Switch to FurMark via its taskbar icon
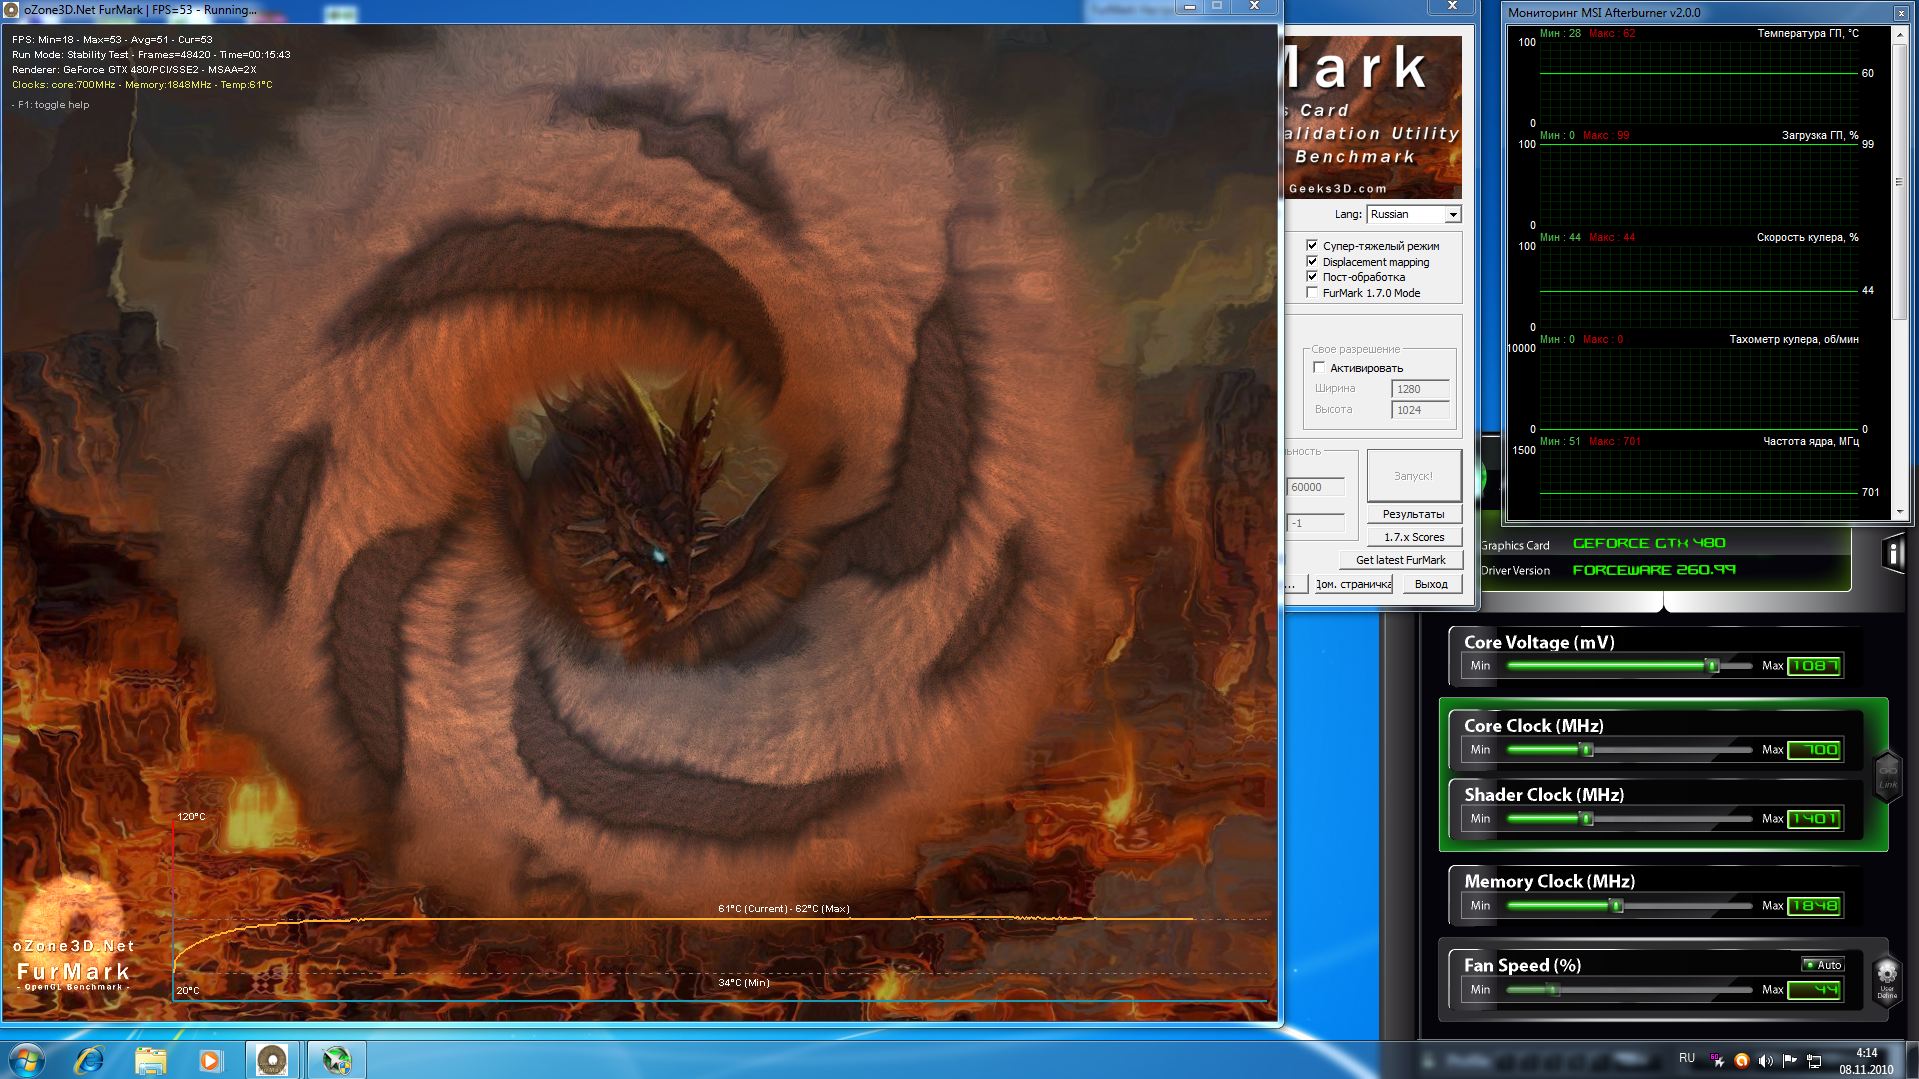 [x=272, y=1060]
